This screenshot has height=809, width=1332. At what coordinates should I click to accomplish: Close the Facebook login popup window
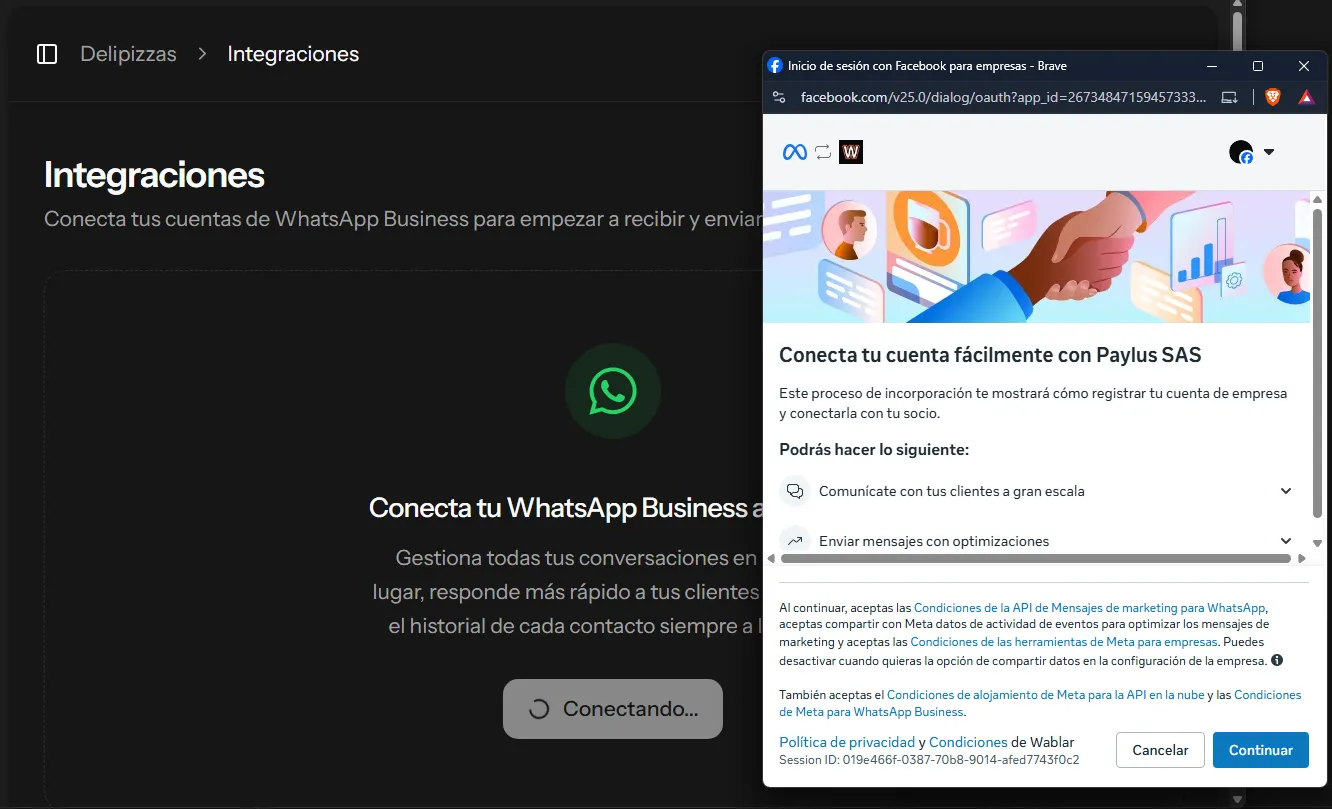[1304, 66]
